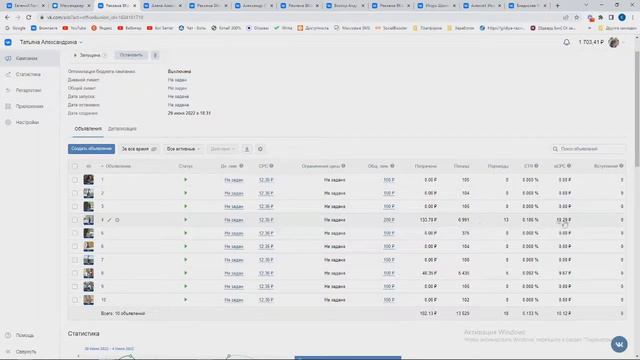This screenshot has width=640, height=360.
Task: Open a new browser tab
Action: pyautogui.click(x=558, y=6)
